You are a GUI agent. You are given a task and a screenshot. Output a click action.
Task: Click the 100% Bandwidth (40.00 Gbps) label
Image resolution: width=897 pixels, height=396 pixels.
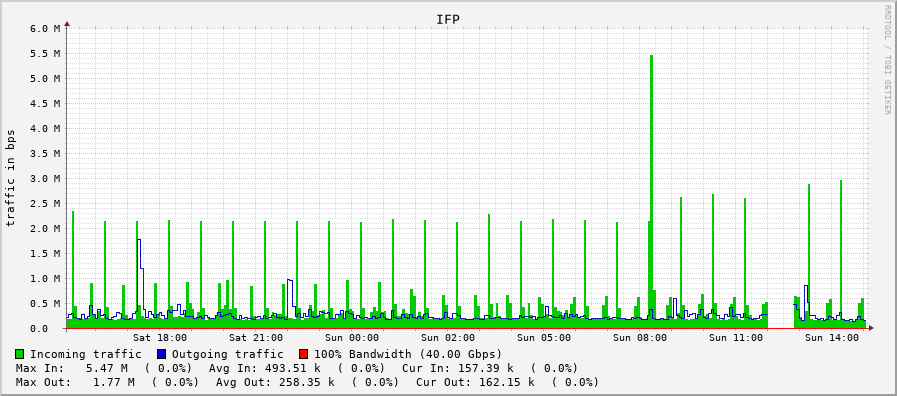click(x=408, y=354)
